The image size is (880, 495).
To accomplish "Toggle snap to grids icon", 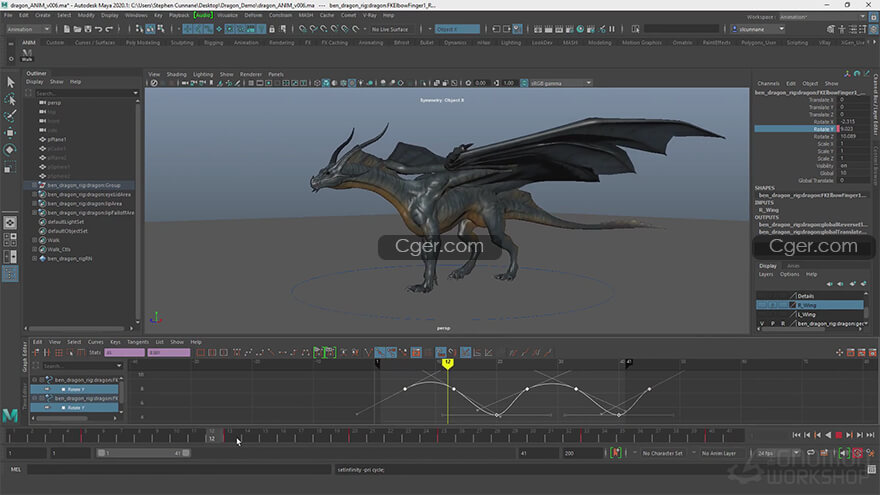I will click(303, 29).
